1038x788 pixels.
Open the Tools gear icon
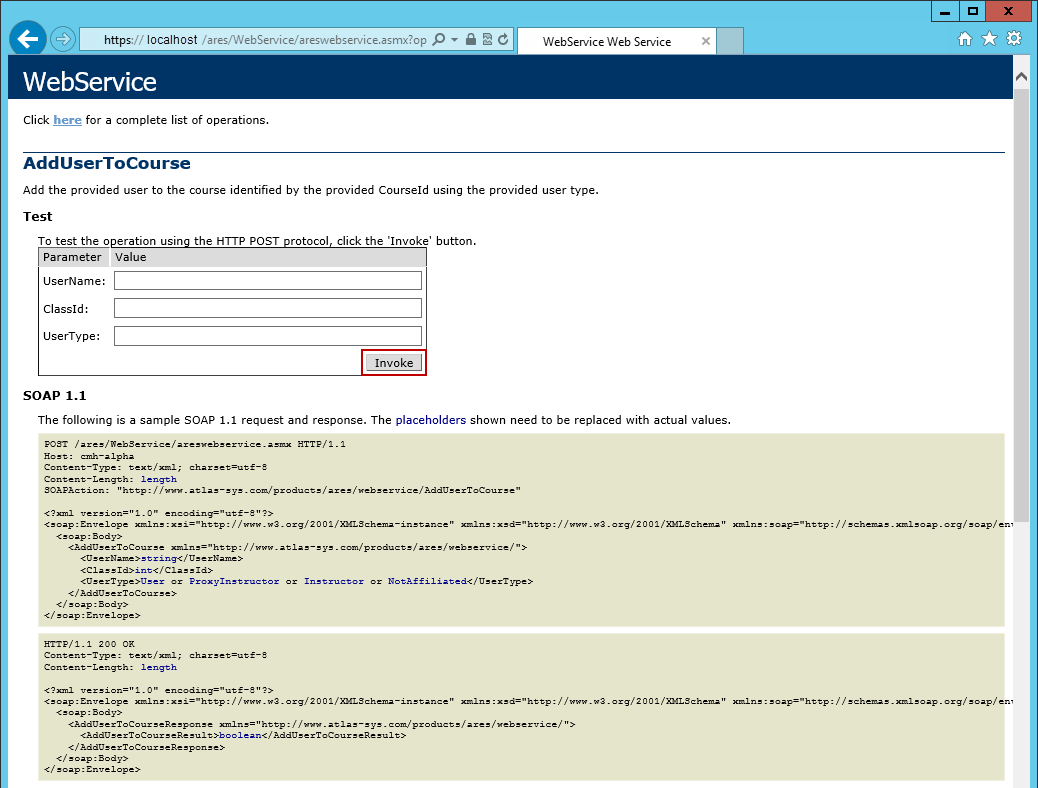coord(1013,38)
